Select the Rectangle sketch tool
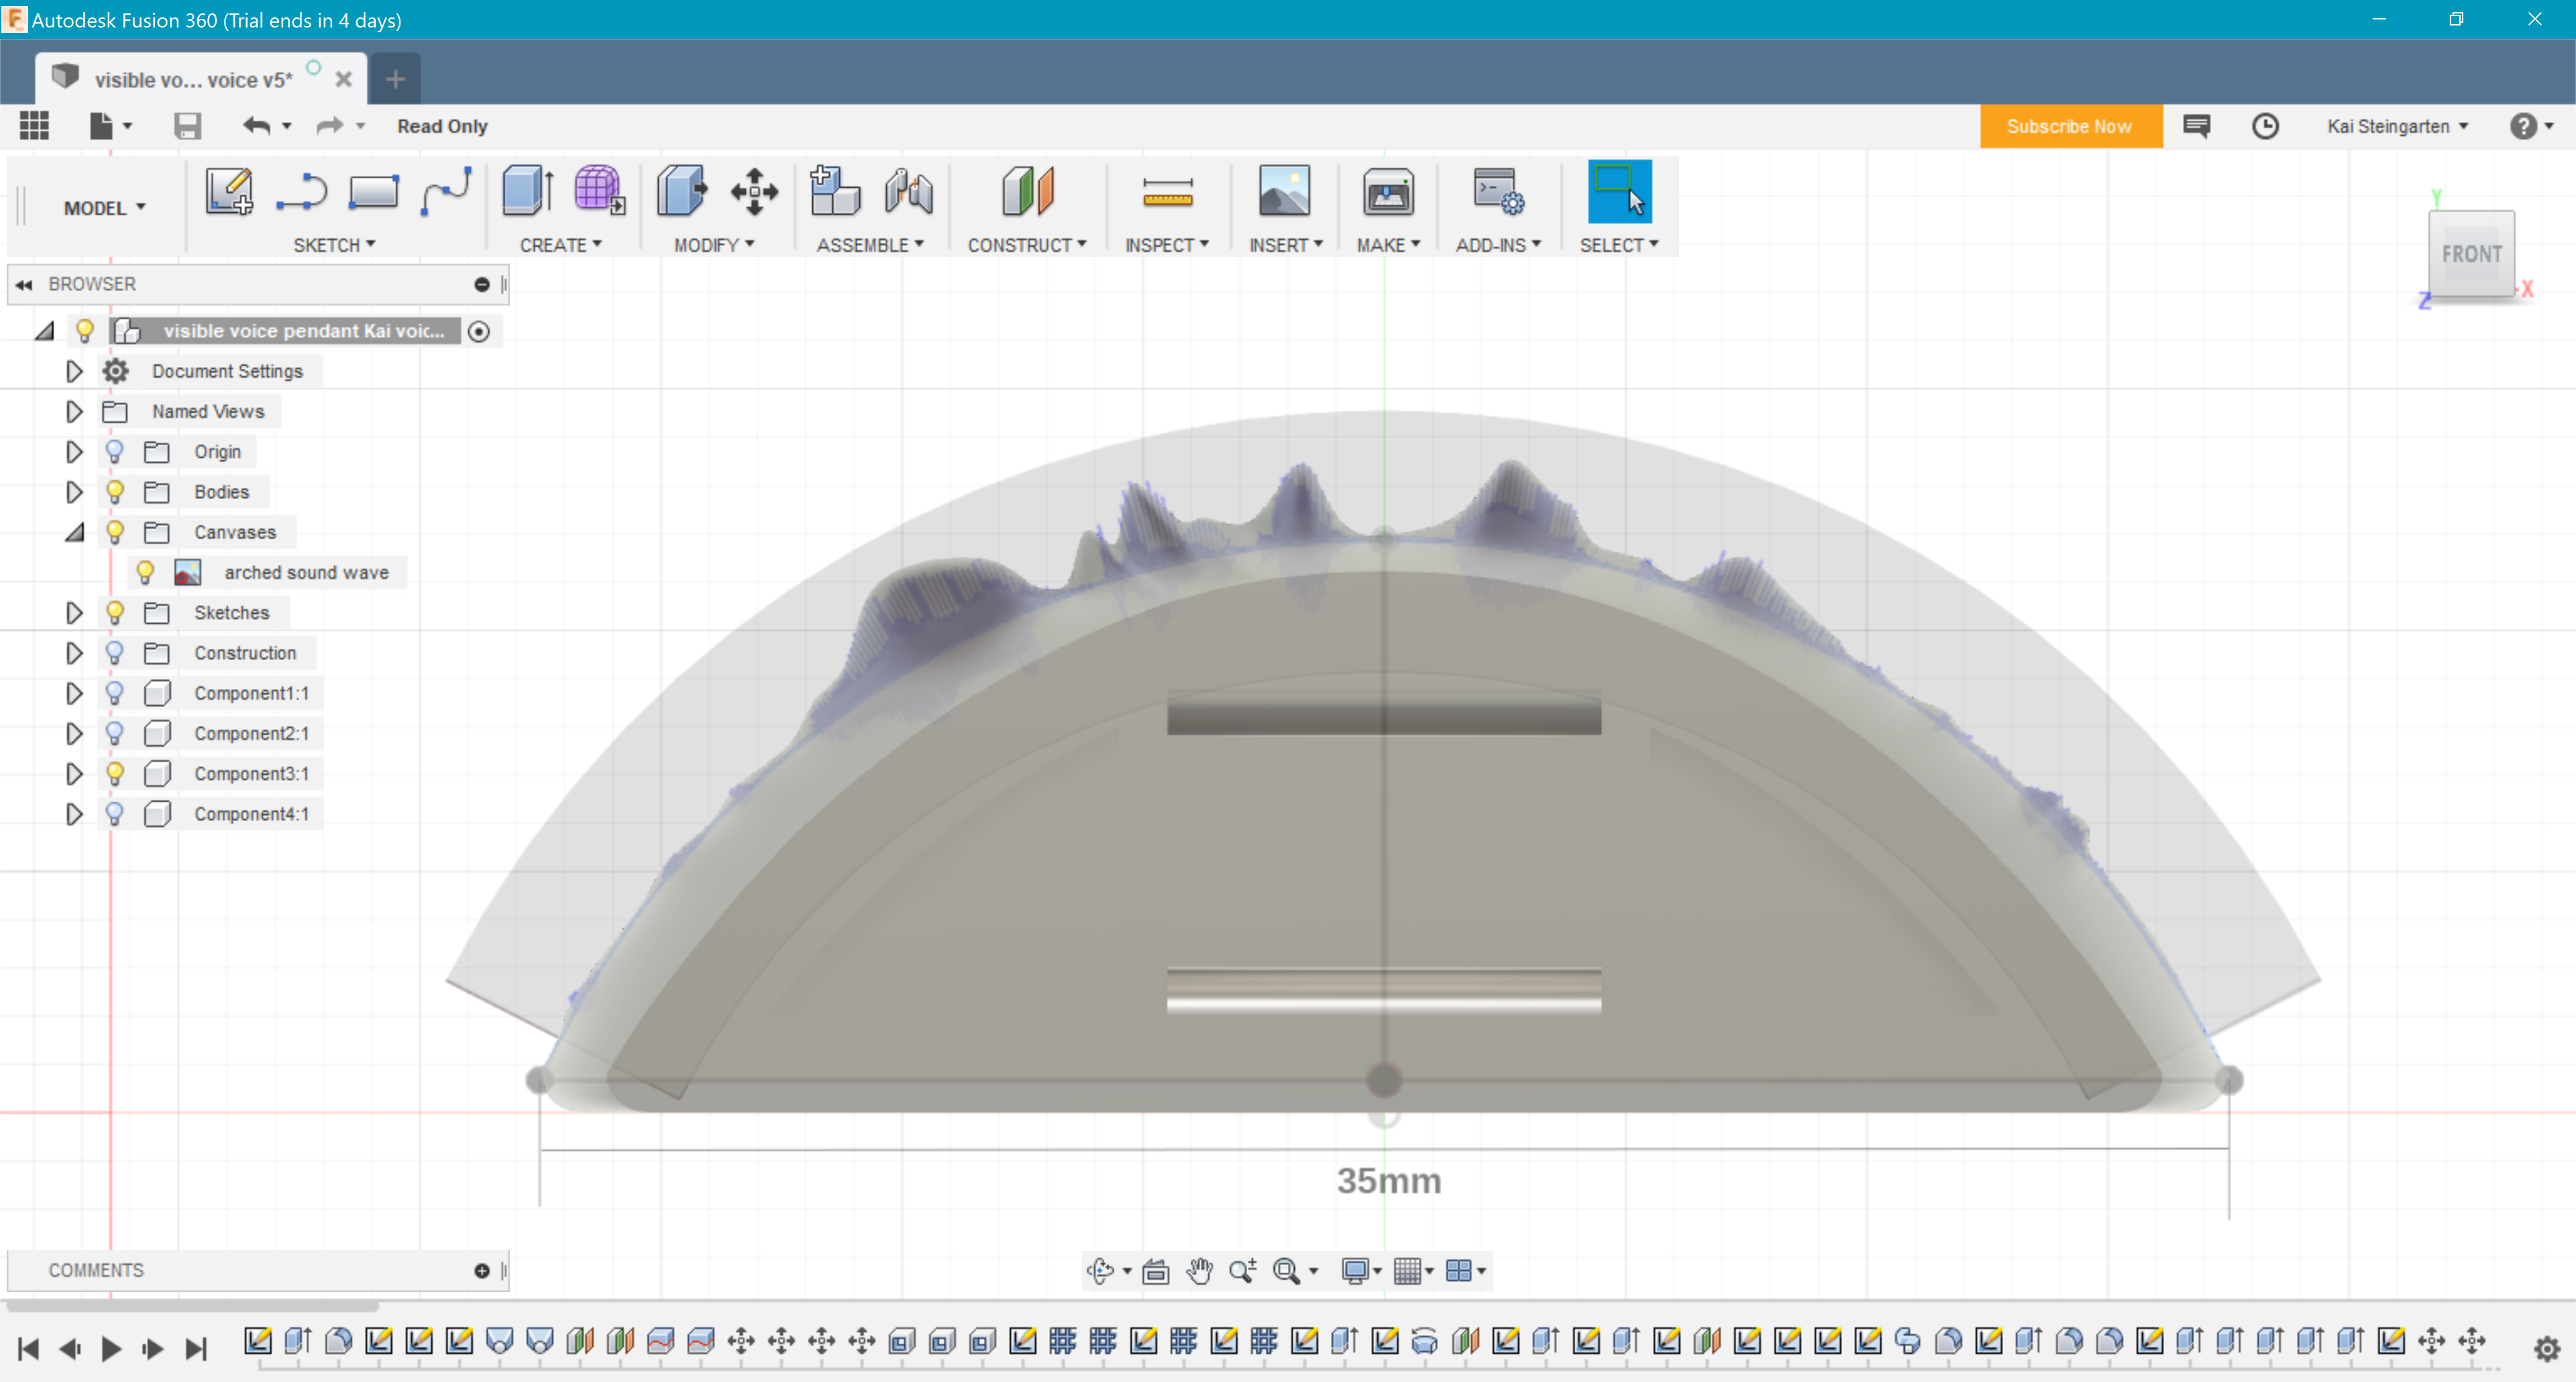2576x1382 pixels. 373,191
